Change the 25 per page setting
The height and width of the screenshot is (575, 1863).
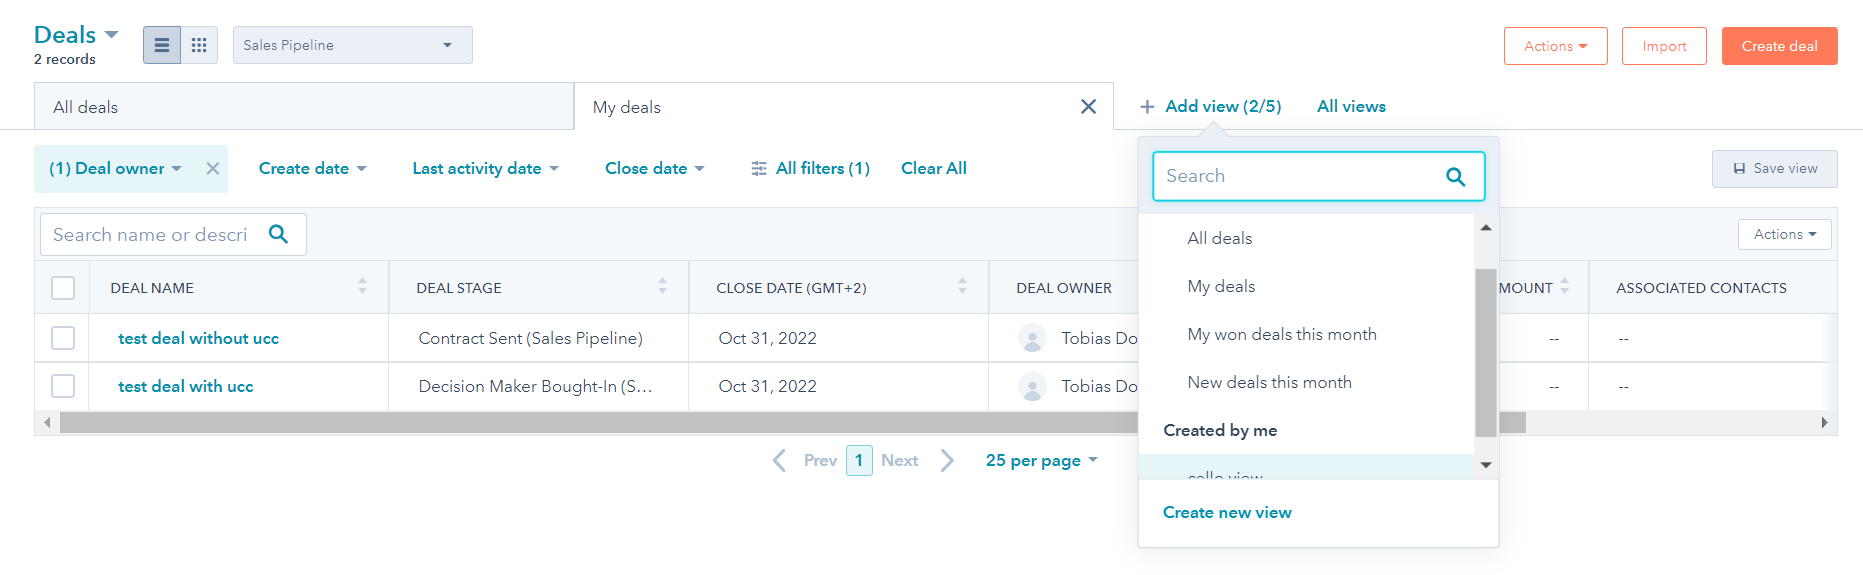(1042, 460)
